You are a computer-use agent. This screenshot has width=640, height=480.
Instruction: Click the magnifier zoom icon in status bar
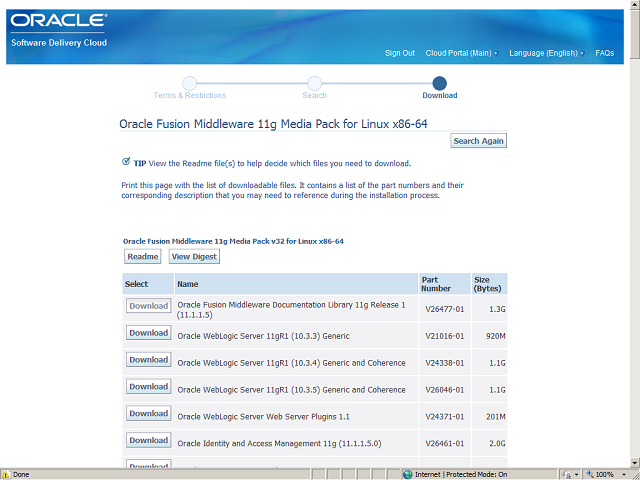click(590, 474)
